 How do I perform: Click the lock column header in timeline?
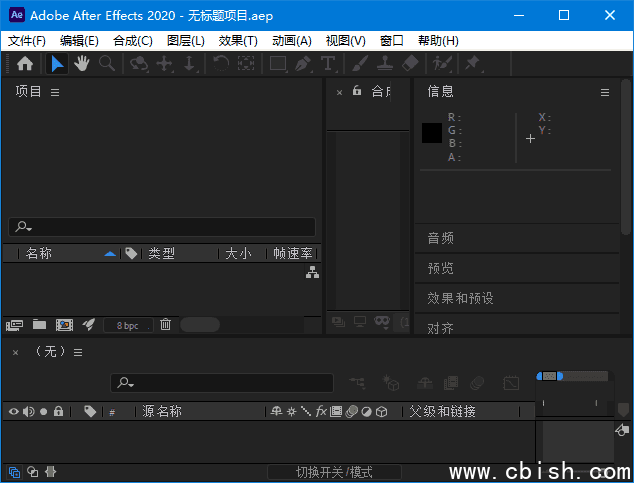point(59,411)
